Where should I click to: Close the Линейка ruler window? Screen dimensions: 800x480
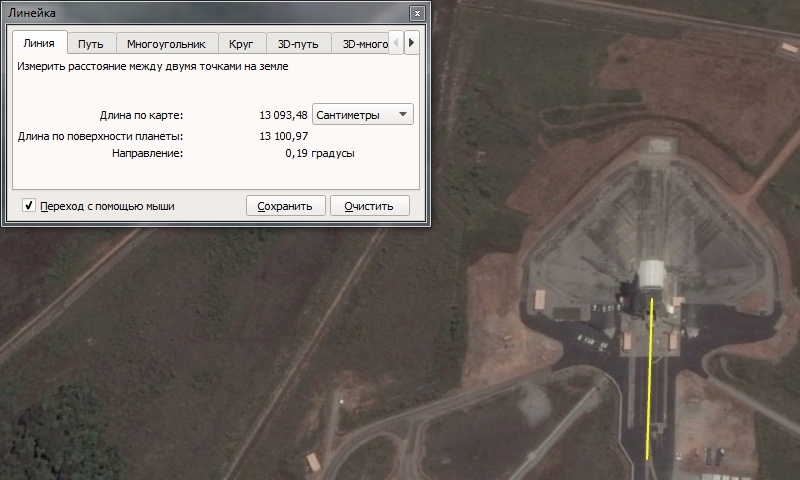417,13
